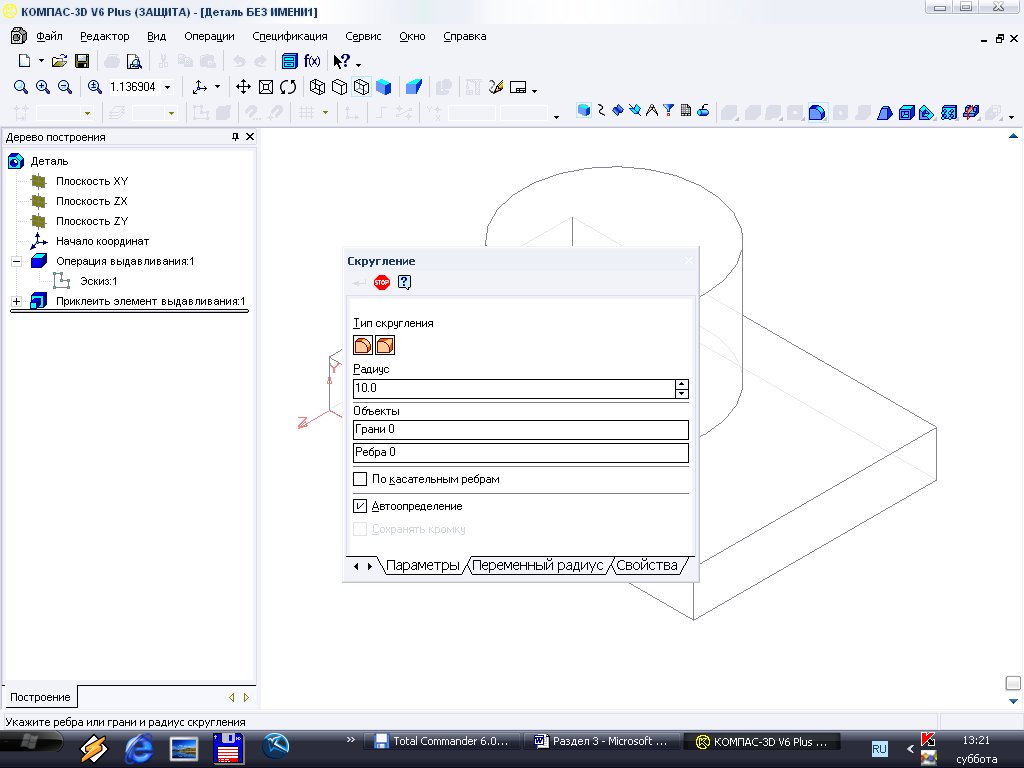The image size is (1024, 768).
Task: Select the Spatial Curves toolbar icon
Action: [x=601, y=110]
